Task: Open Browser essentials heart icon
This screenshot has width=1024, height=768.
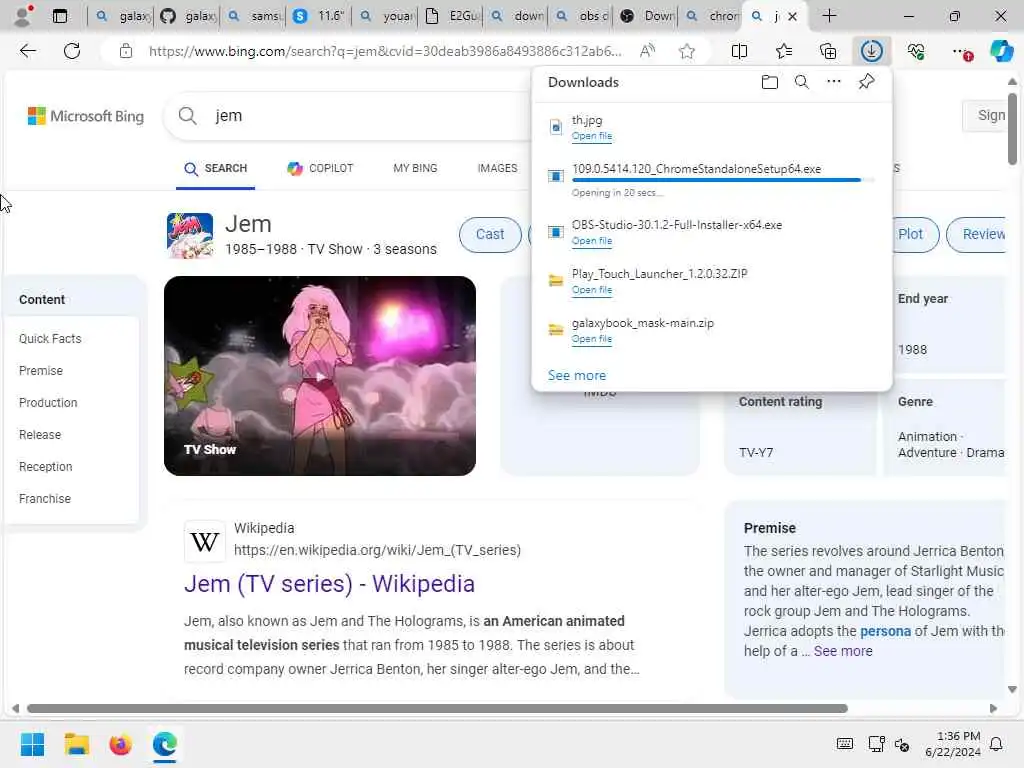Action: pos(916,51)
